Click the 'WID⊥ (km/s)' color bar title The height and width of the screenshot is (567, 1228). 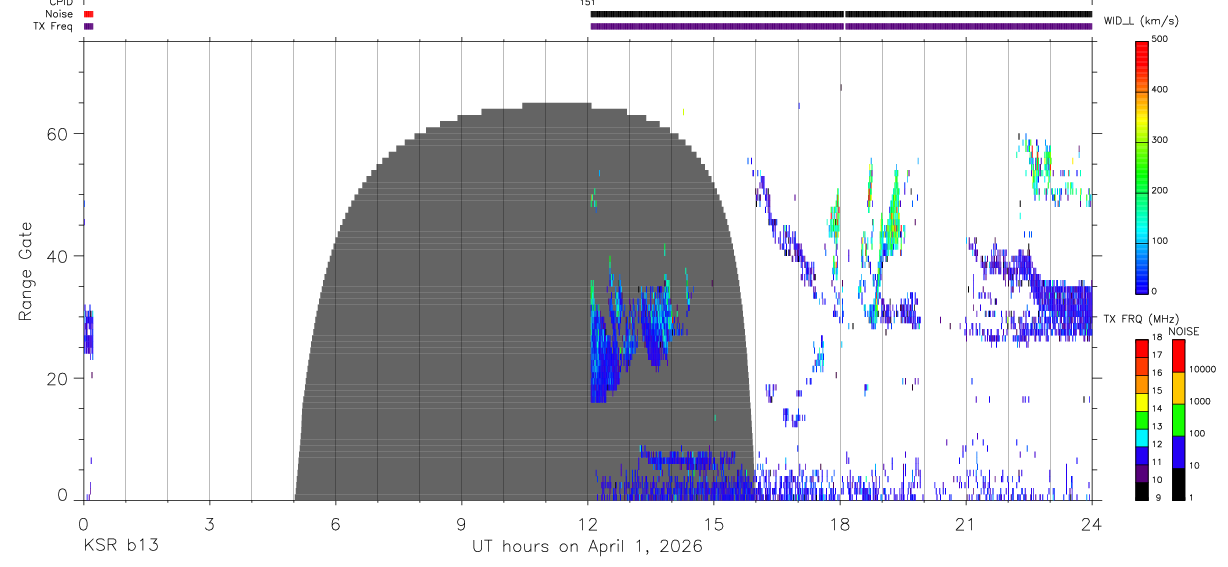coord(1140,20)
